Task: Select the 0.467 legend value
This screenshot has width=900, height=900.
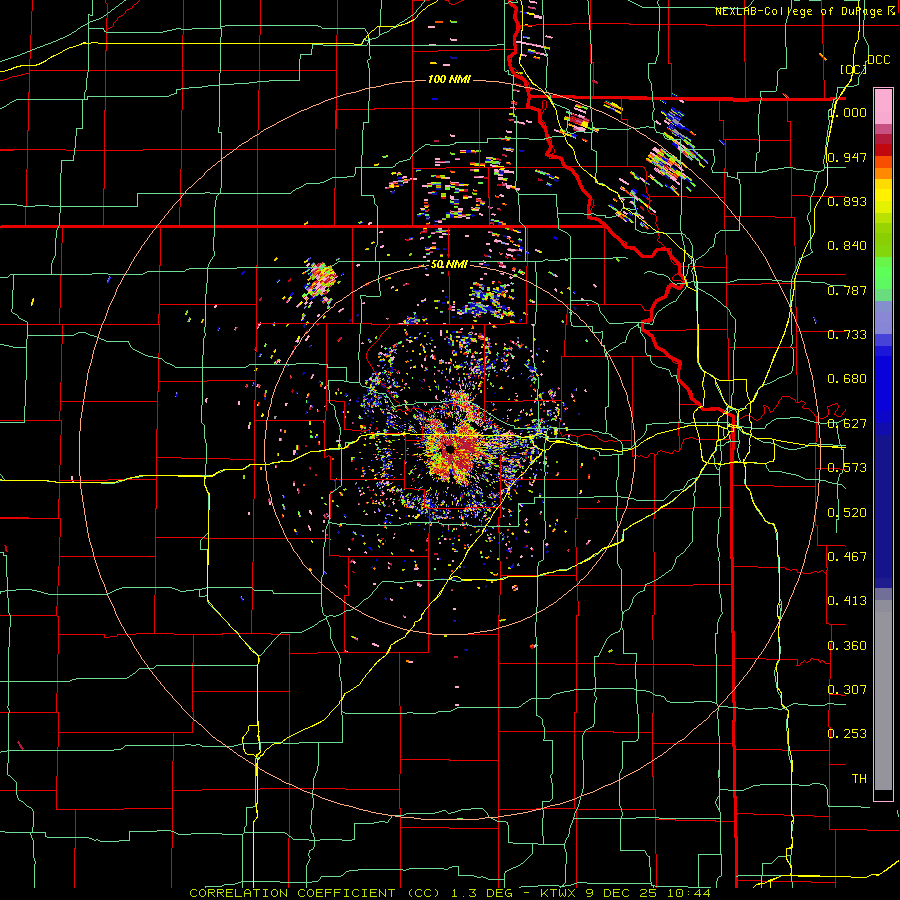Action: point(847,557)
